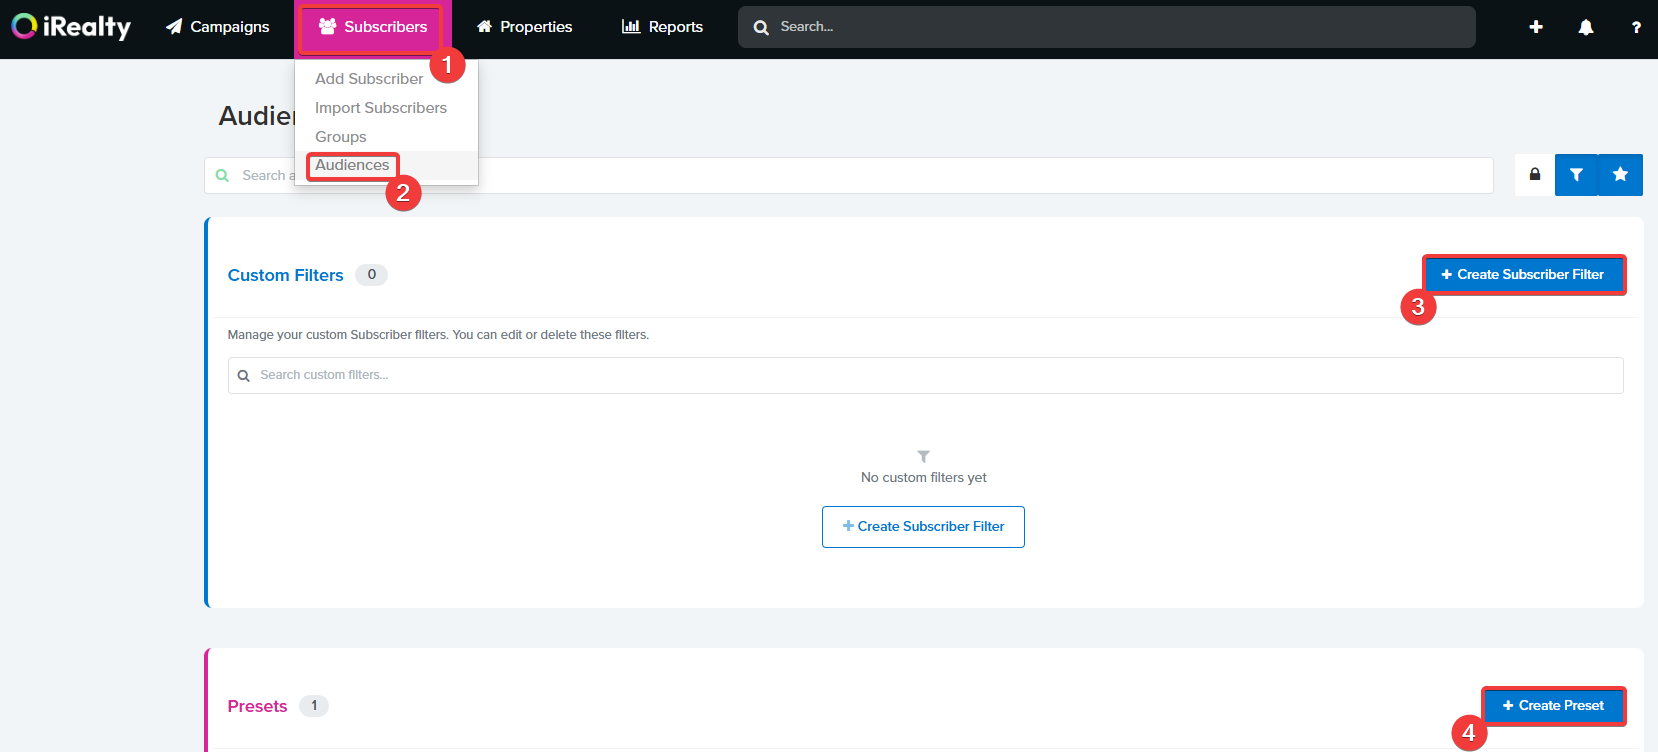The height and width of the screenshot is (752, 1658).
Task: Click the Presets count badge 1
Action: [314, 706]
